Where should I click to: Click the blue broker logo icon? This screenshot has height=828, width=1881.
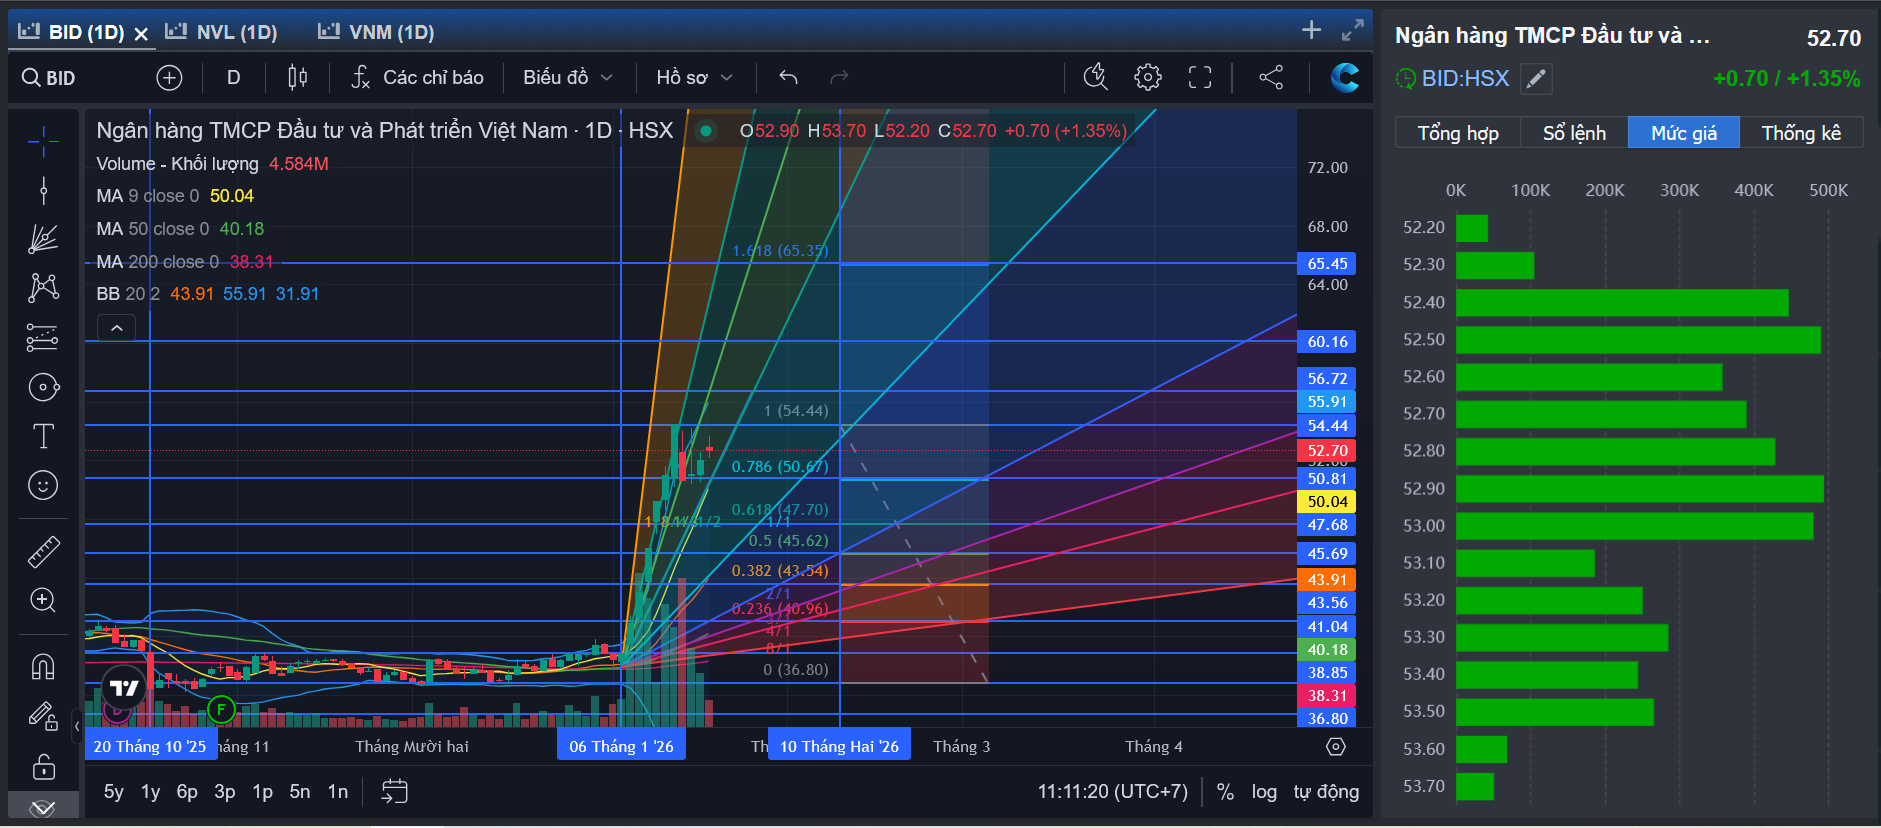point(1345,78)
